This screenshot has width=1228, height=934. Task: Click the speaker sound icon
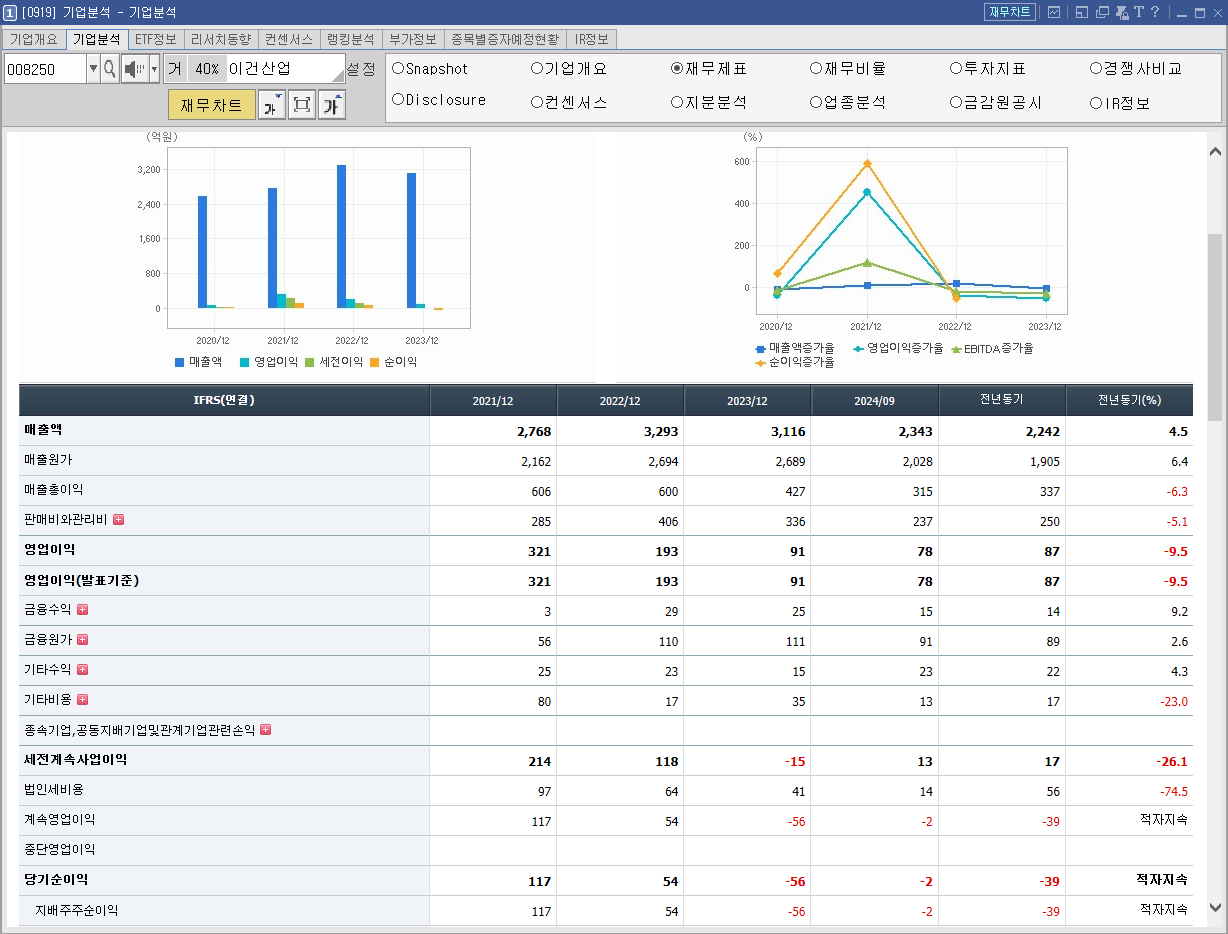(x=135, y=69)
